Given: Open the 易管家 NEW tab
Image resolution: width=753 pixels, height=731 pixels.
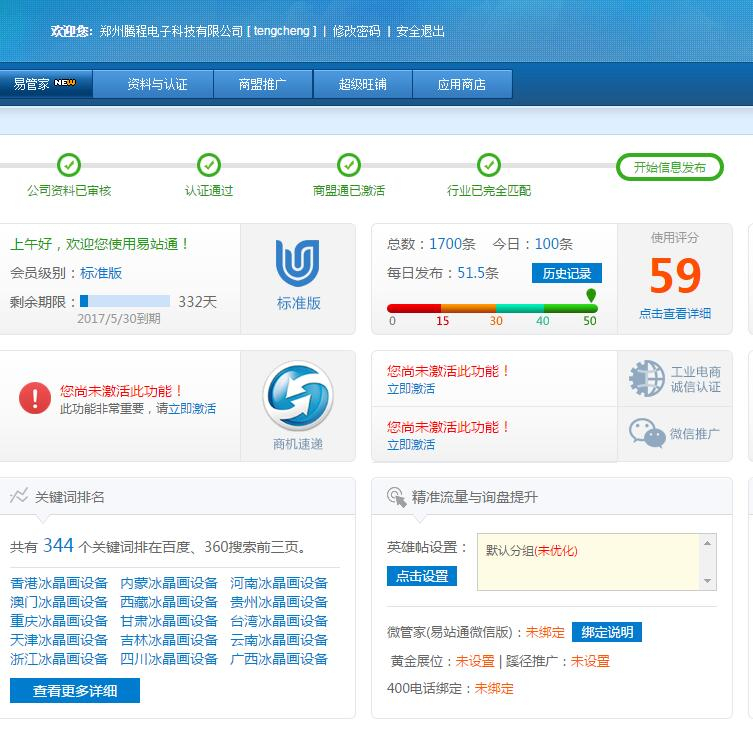Looking at the screenshot, I should (x=46, y=84).
